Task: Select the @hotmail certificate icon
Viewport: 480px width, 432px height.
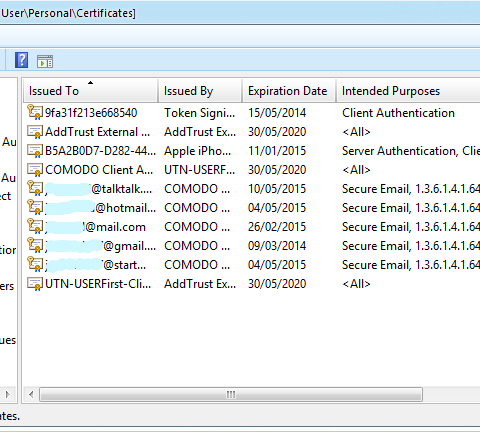Action: (35, 207)
